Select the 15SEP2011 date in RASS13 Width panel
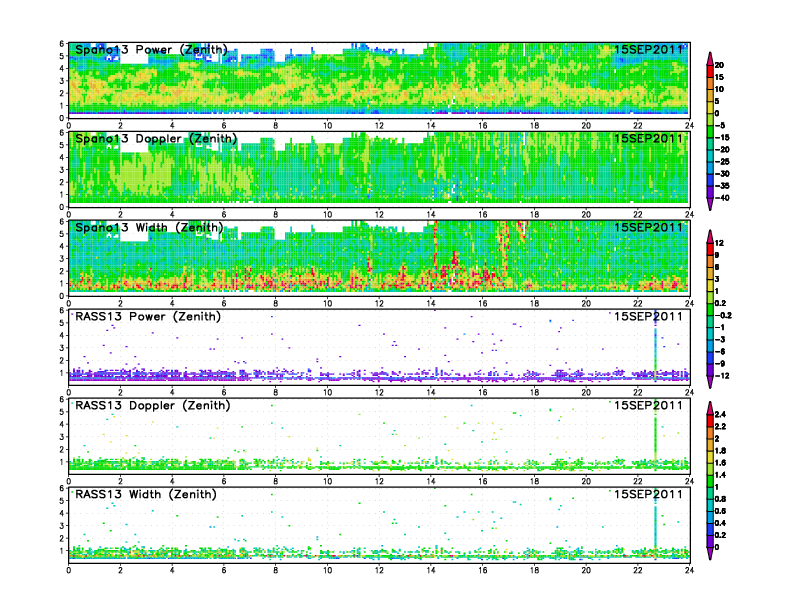Image resolution: width=792 pixels, height=612 pixels. coord(649,494)
